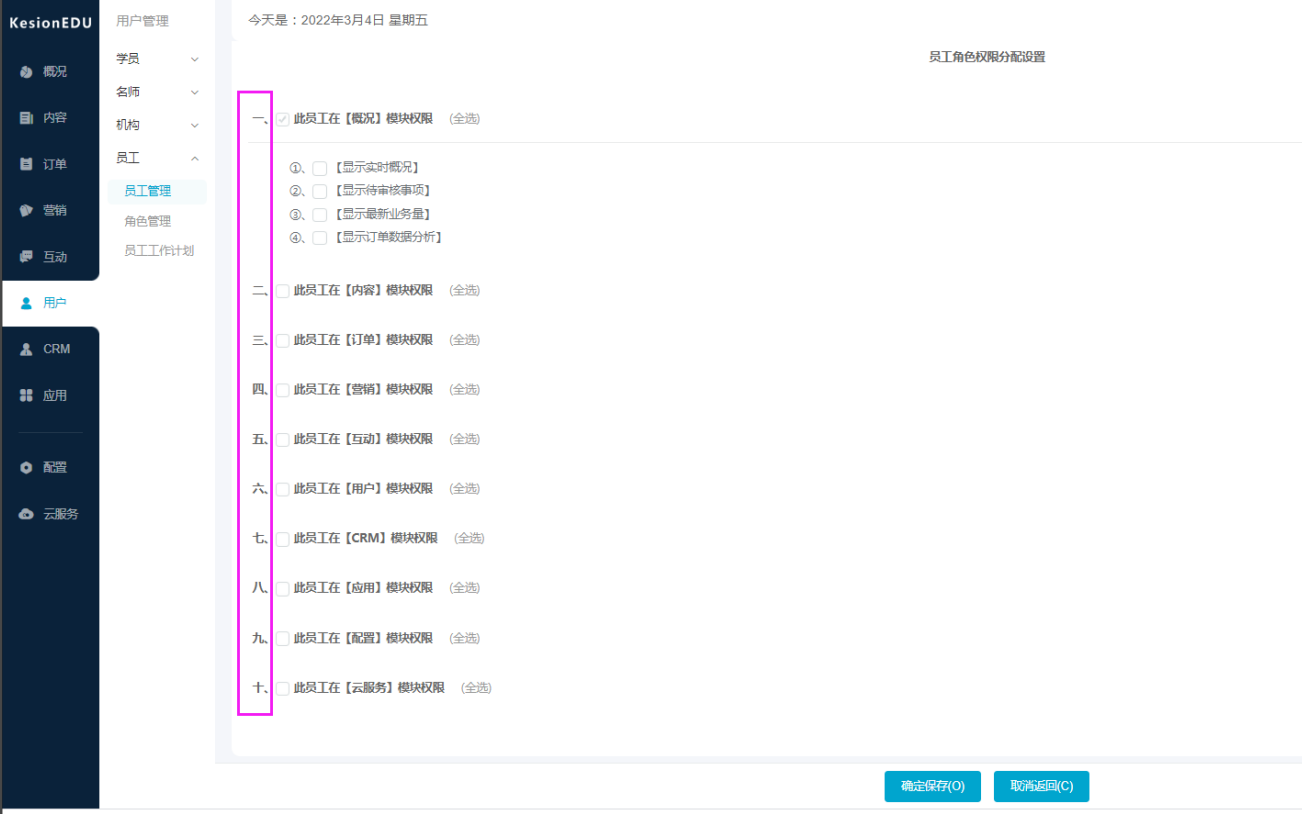Select the 机构 menu item
The height and width of the screenshot is (814, 1302).
128,125
